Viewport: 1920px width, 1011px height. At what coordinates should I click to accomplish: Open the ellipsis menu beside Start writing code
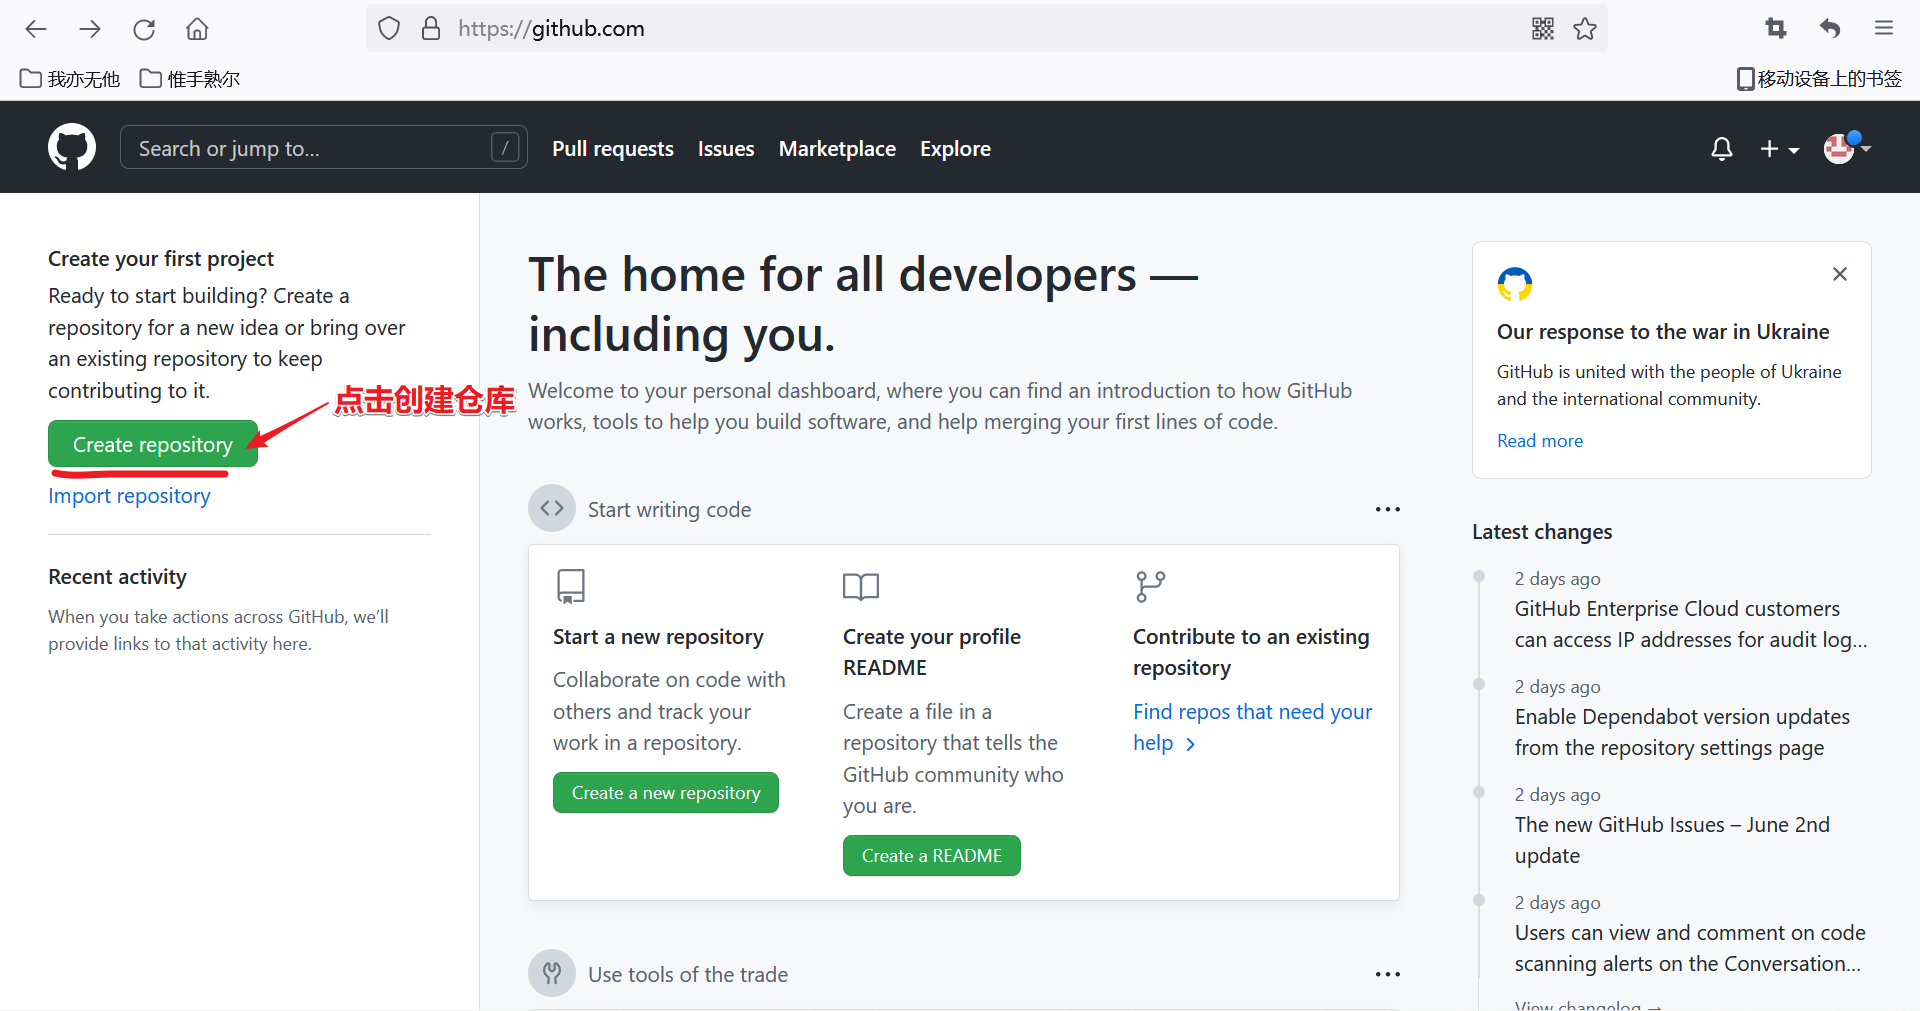coord(1387,509)
